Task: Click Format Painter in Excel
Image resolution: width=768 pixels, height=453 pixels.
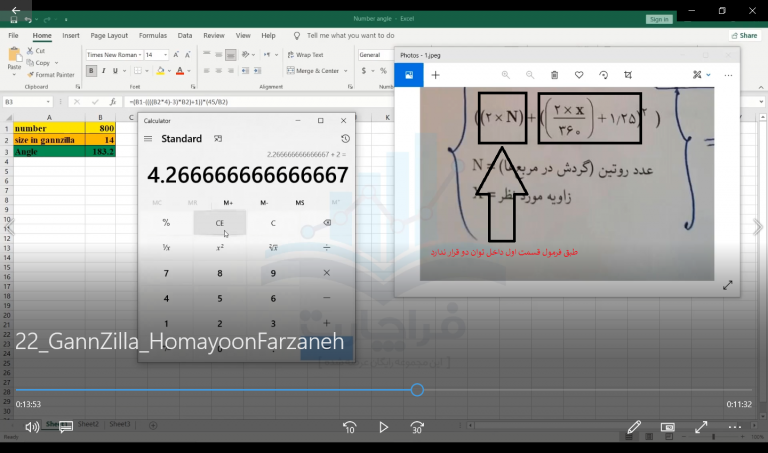Action: click(51, 75)
